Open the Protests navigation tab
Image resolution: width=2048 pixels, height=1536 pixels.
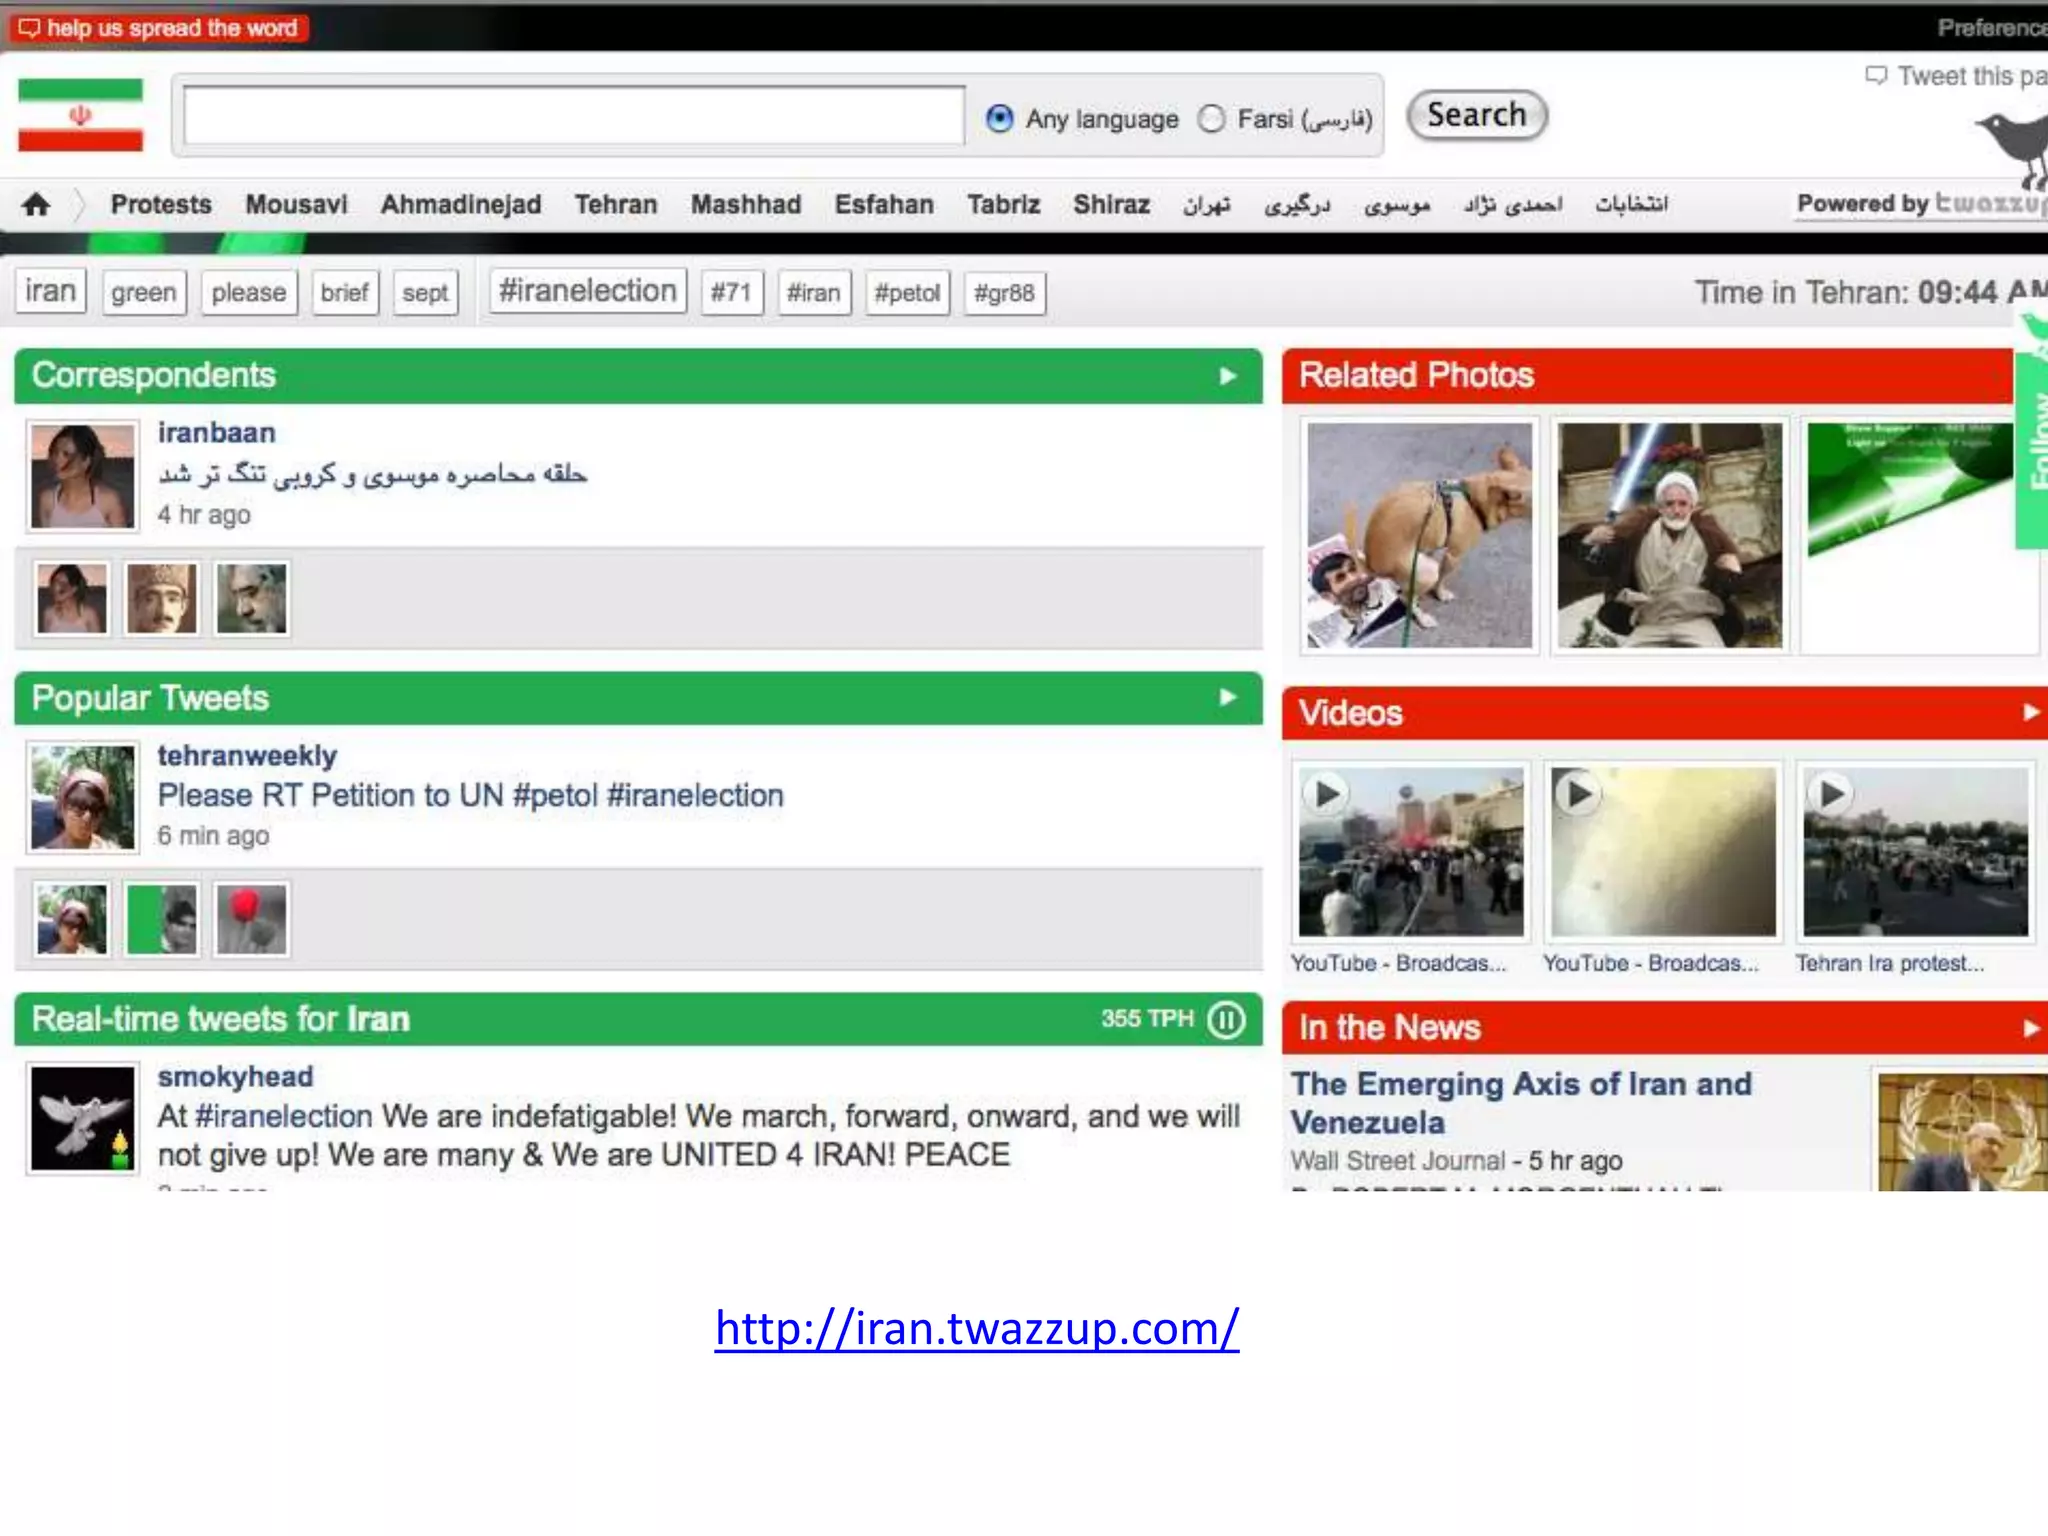[x=161, y=205]
